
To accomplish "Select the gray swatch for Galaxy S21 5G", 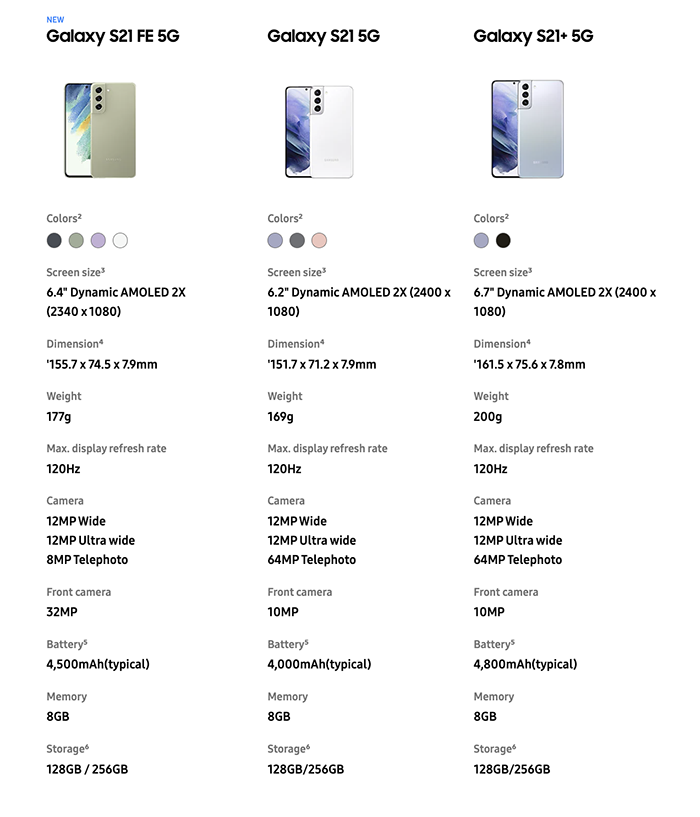I will pyautogui.click(x=297, y=240).
